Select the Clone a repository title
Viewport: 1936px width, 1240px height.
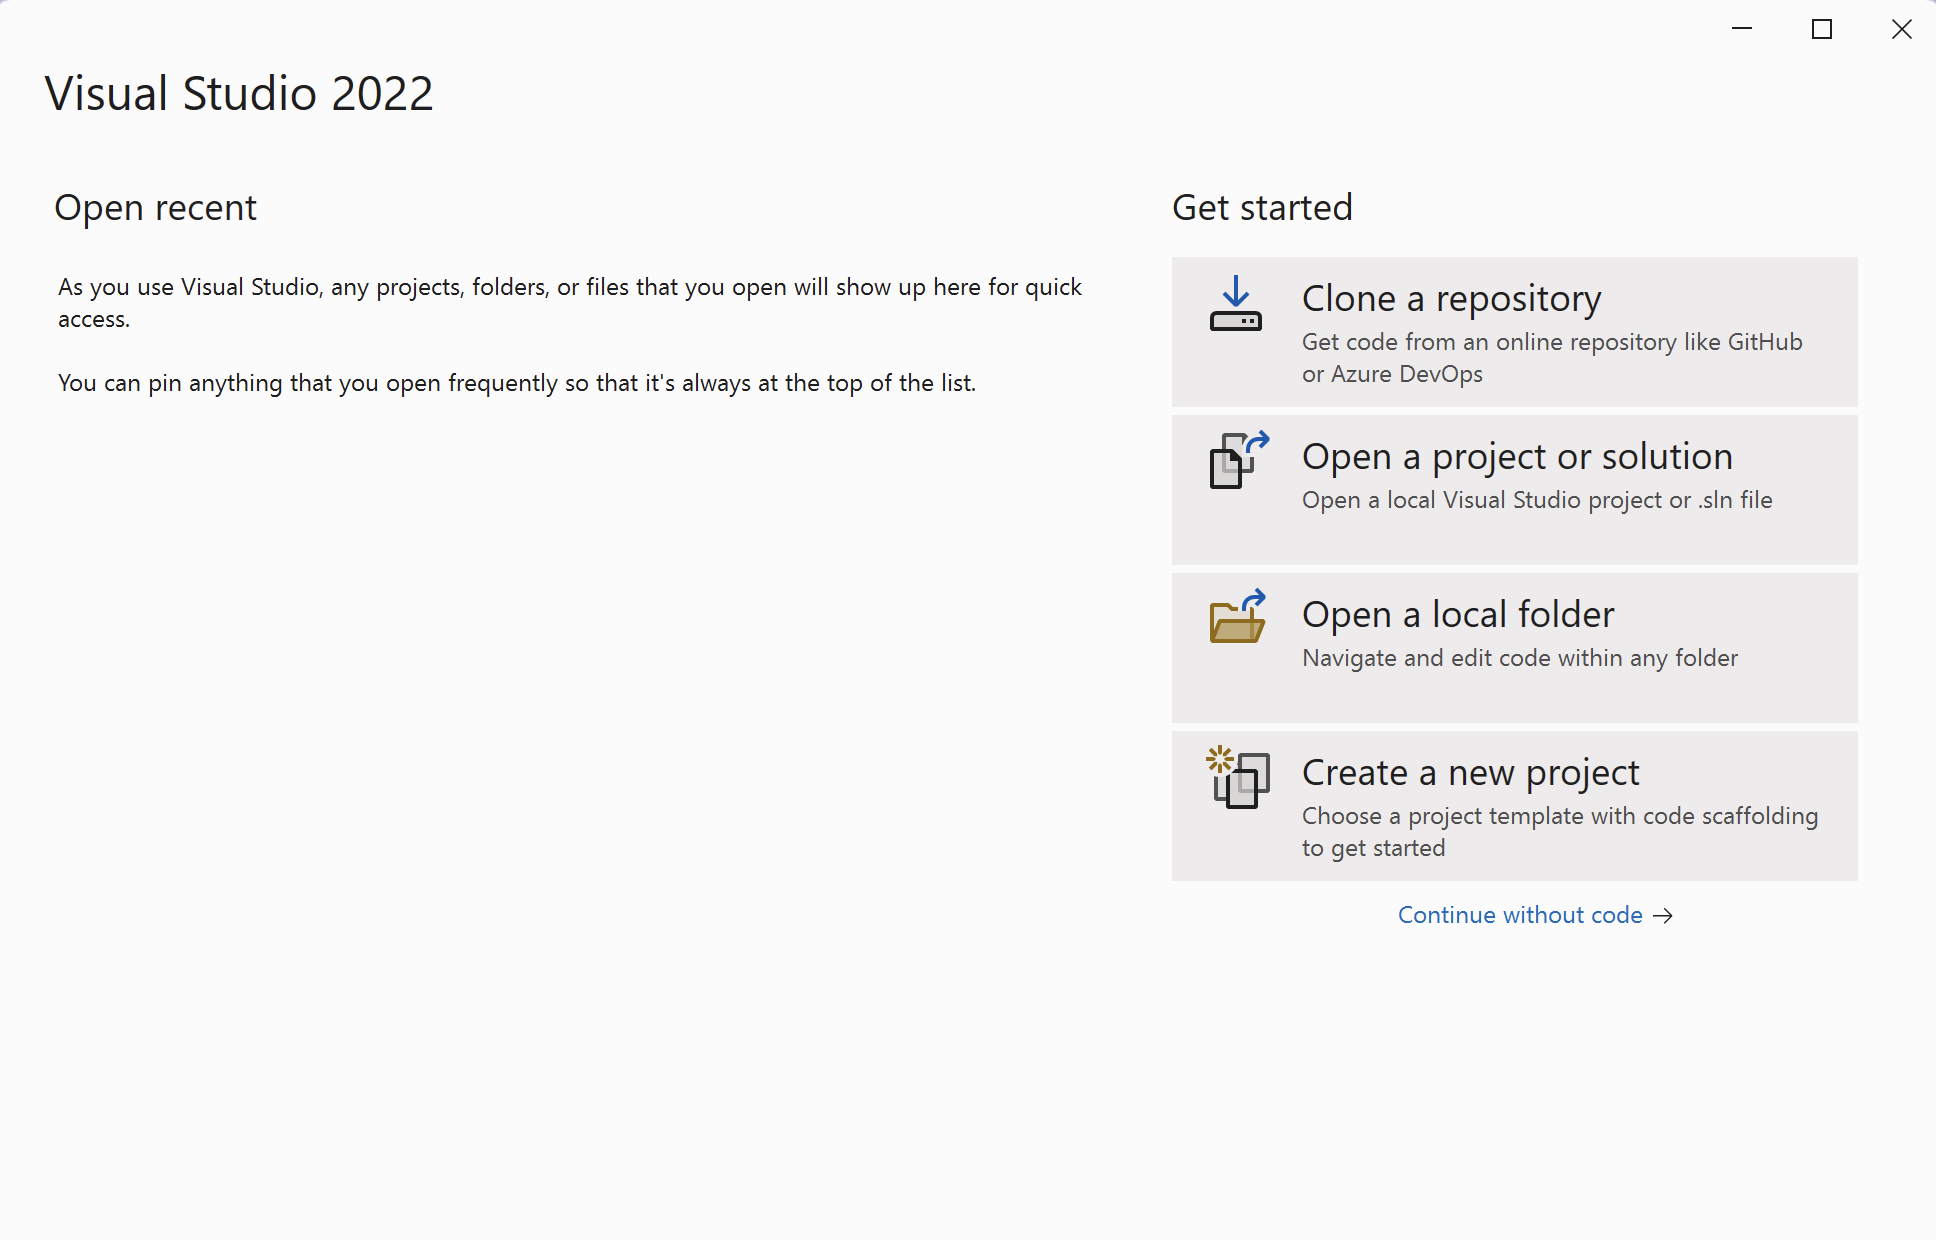tap(1451, 299)
